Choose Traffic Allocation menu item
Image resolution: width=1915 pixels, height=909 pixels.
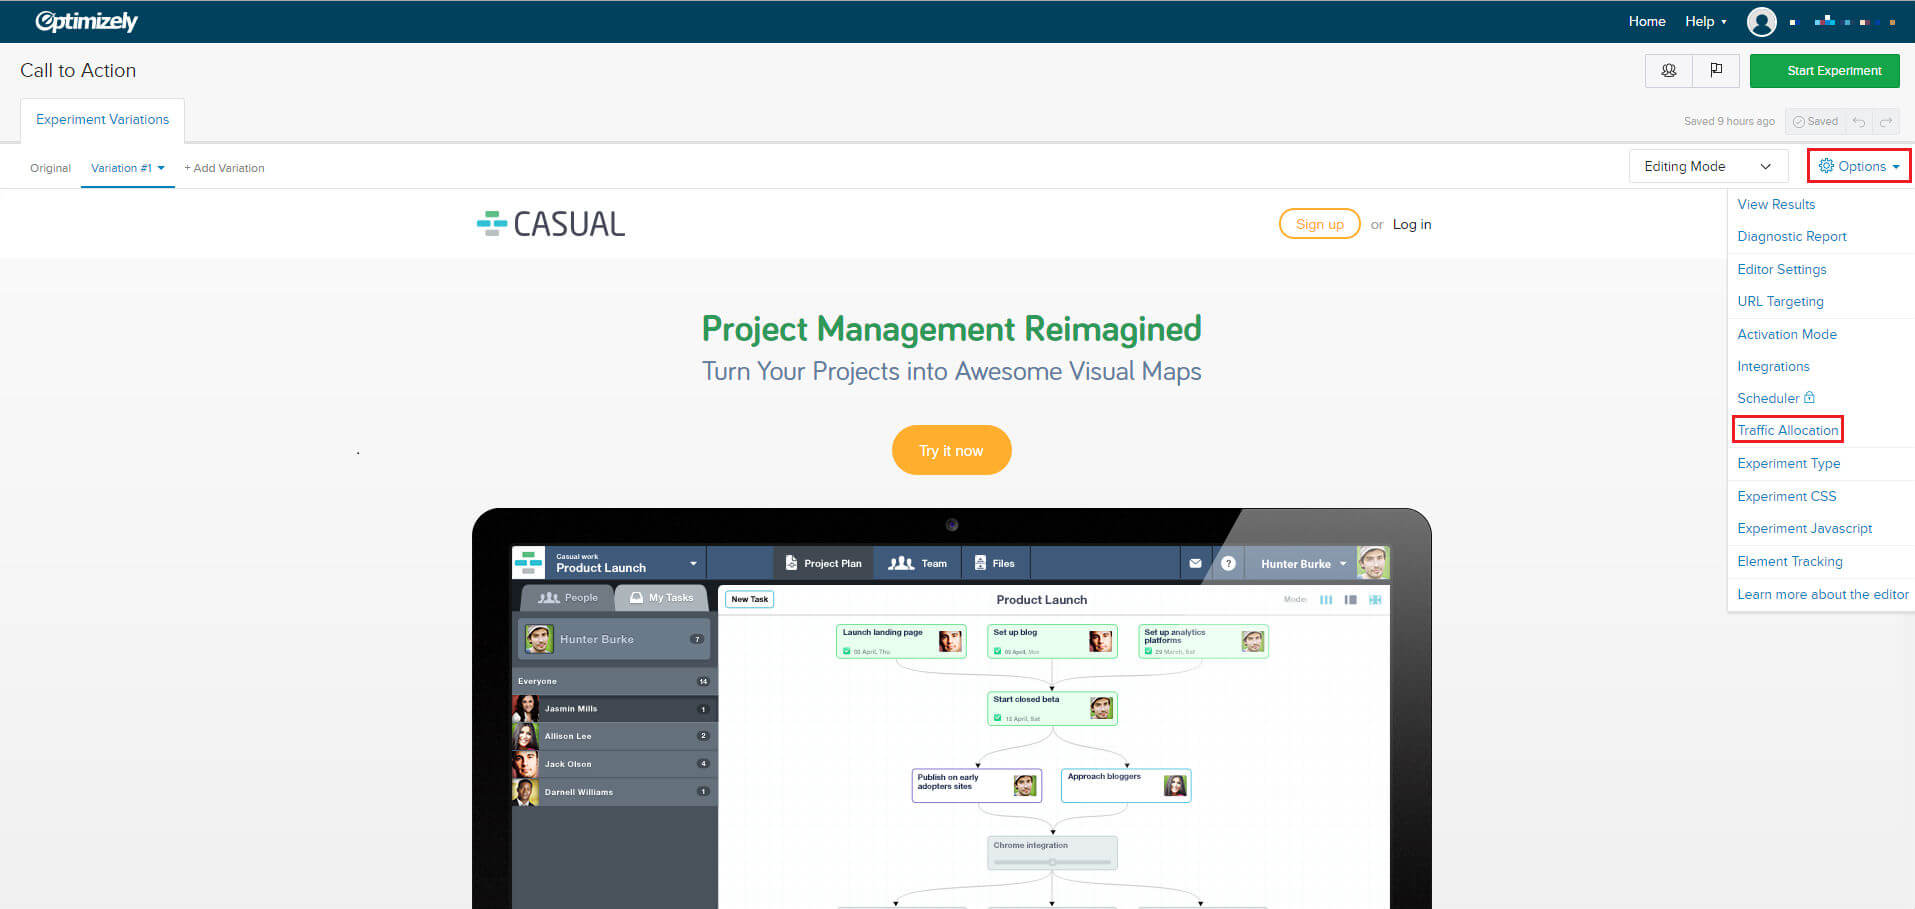(x=1788, y=430)
